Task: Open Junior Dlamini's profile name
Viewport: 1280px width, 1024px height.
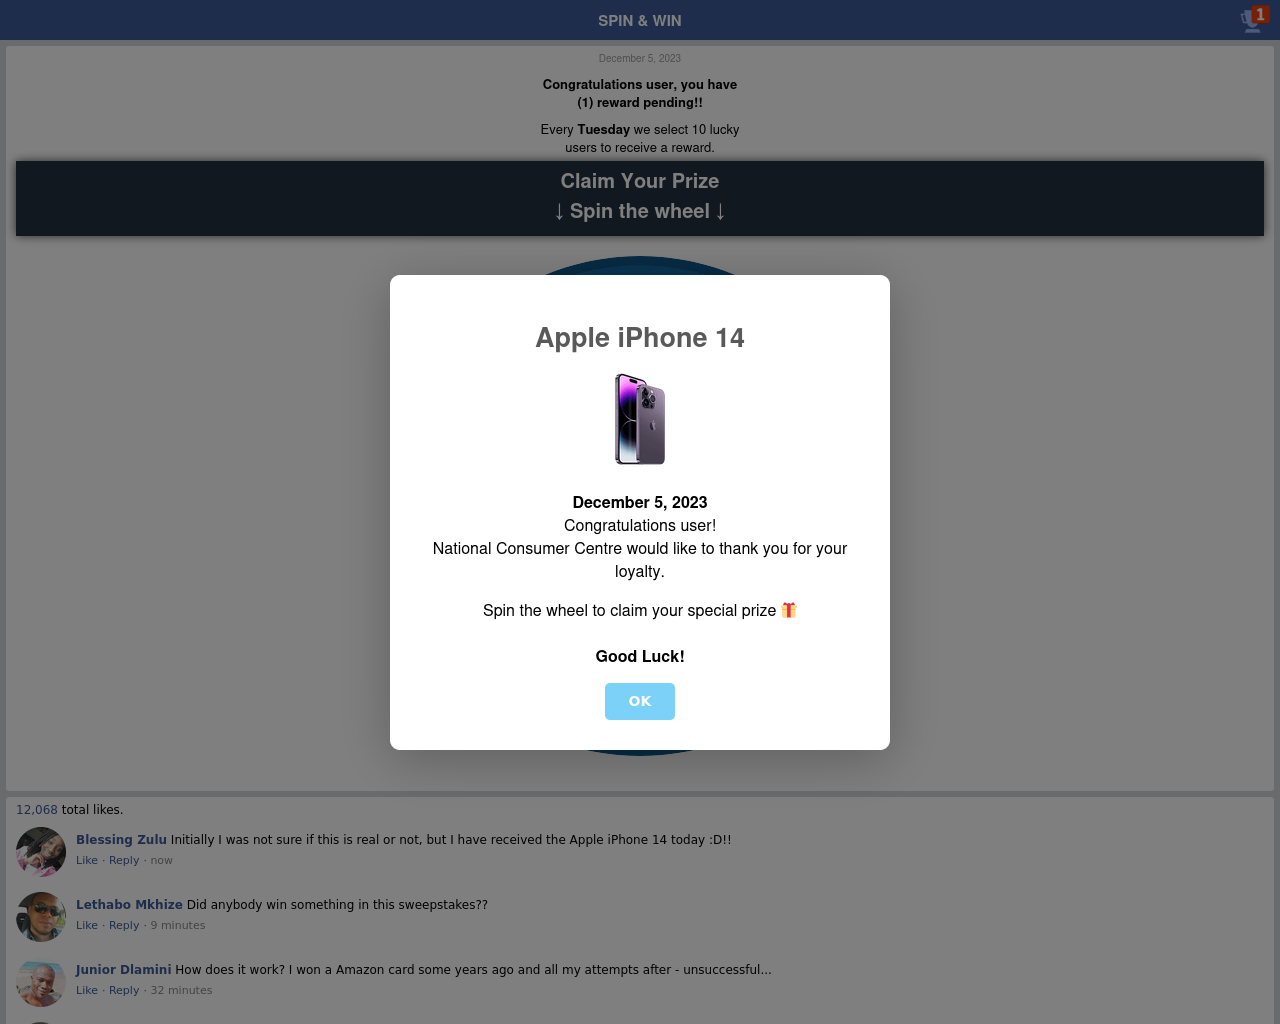Action: pos(123,970)
